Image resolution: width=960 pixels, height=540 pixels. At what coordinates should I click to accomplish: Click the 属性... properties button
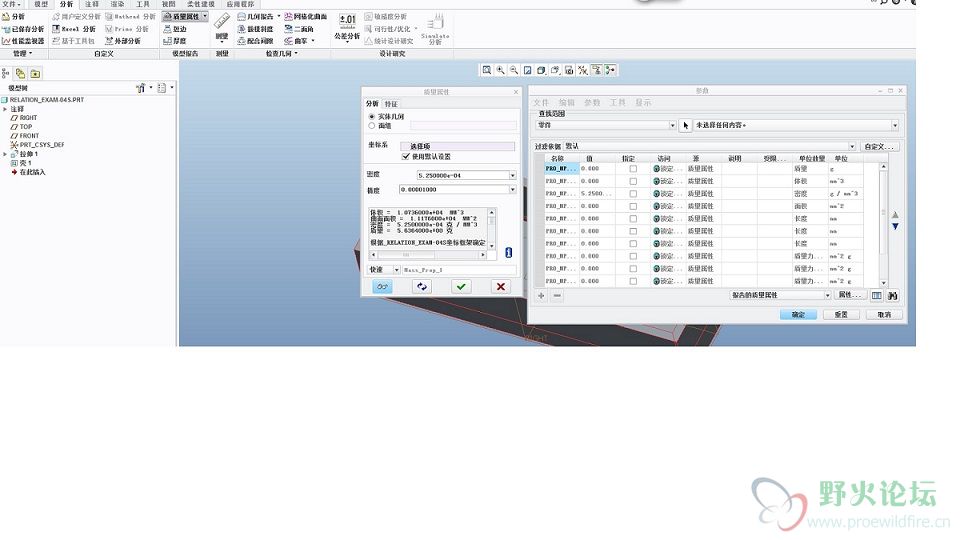(x=849, y=295)
